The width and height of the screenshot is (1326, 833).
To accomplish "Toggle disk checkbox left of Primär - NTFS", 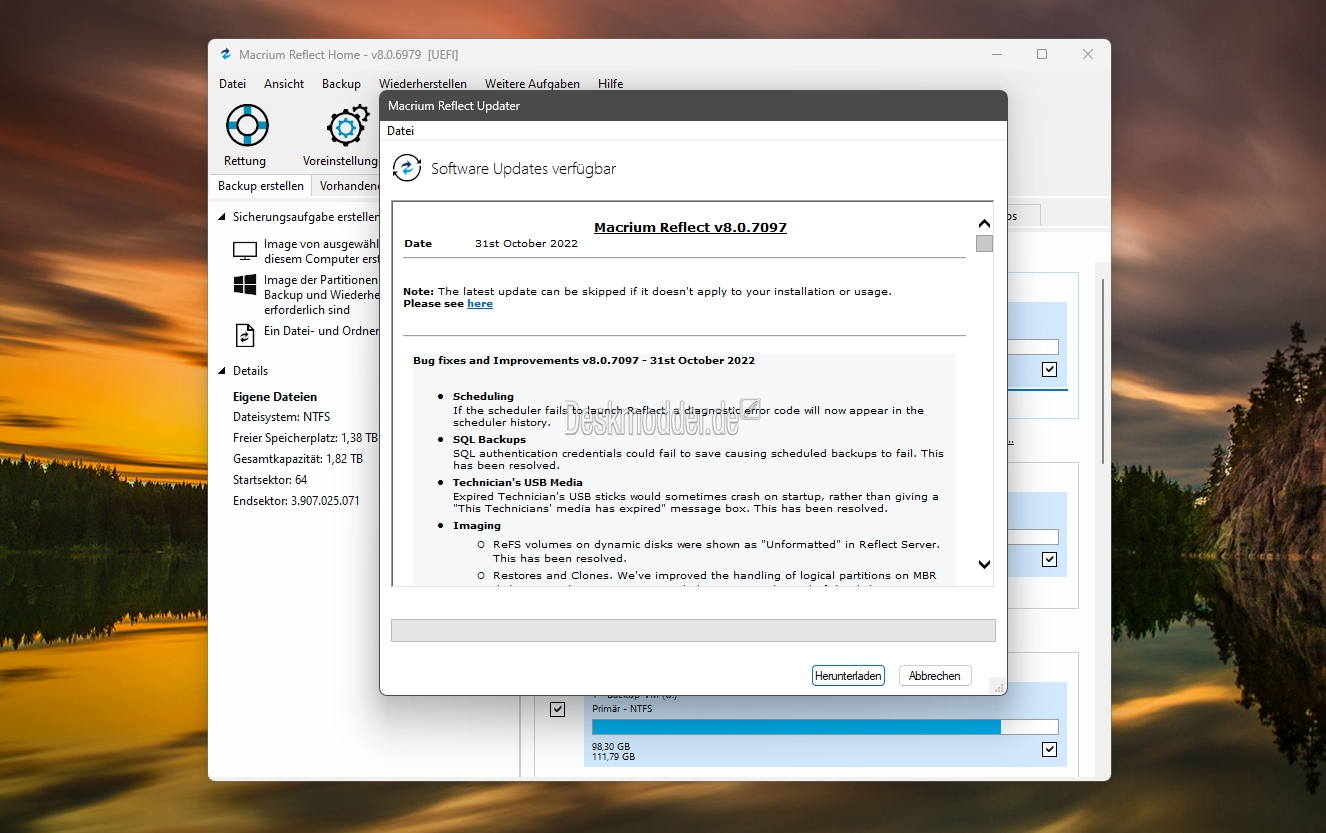I will [x=558, y=709].
